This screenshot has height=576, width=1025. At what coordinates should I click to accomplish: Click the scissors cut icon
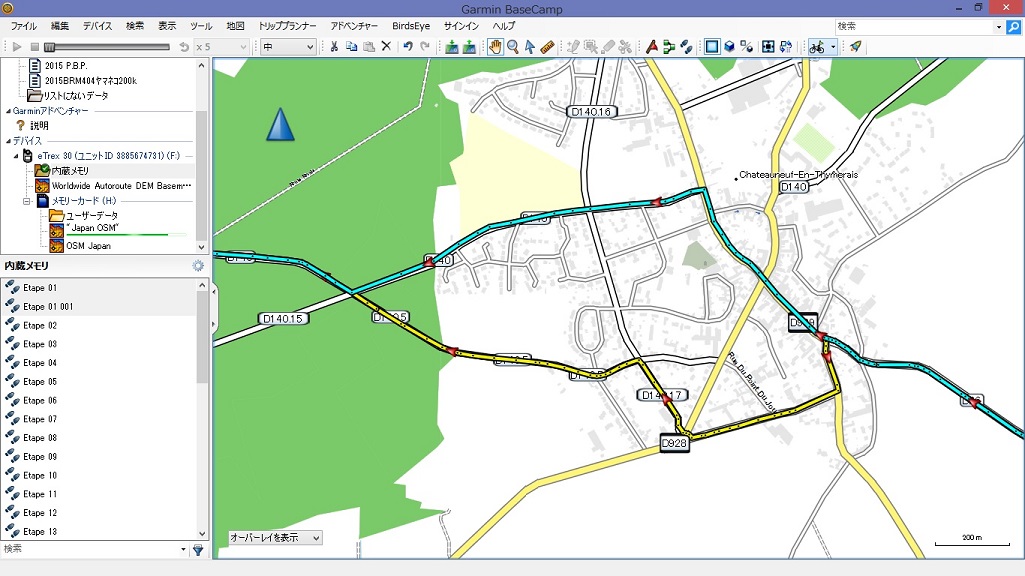(x=334, y=46)
